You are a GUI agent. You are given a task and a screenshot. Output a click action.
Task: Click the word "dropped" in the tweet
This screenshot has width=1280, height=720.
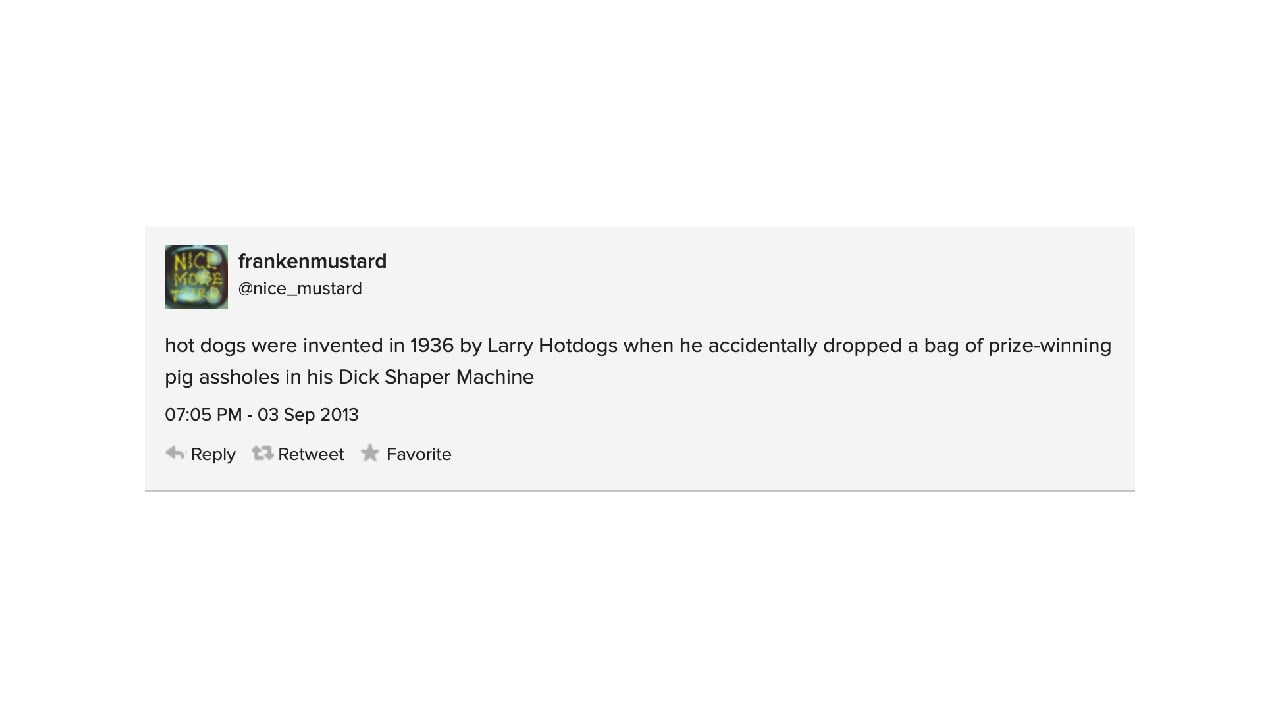coord(863,346)
